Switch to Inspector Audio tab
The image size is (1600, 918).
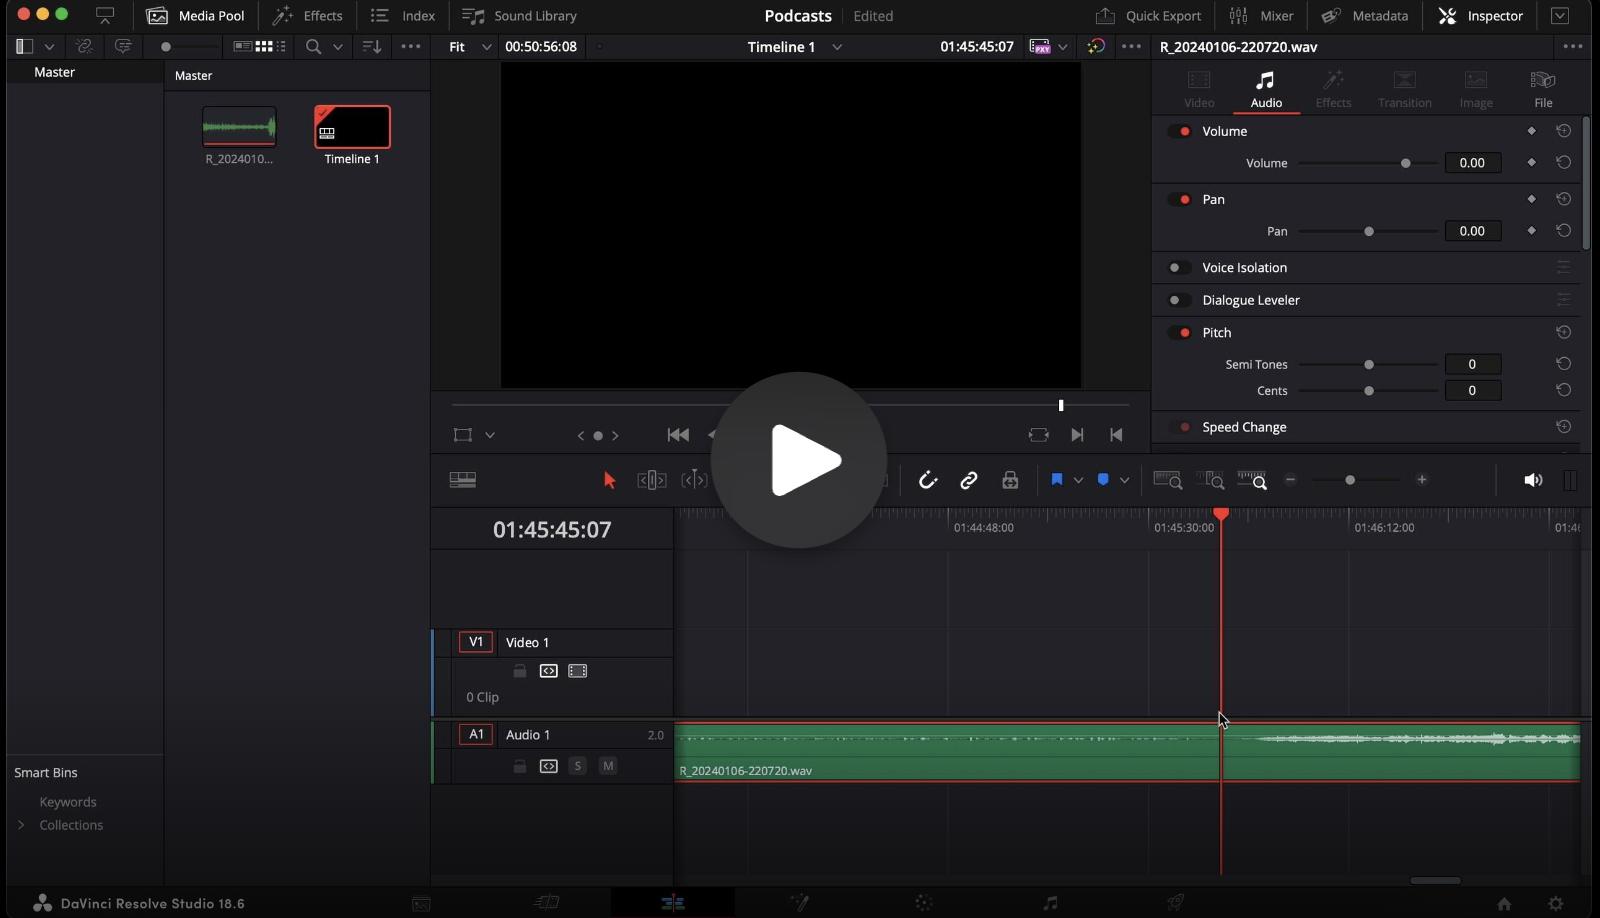point(1266,90)
